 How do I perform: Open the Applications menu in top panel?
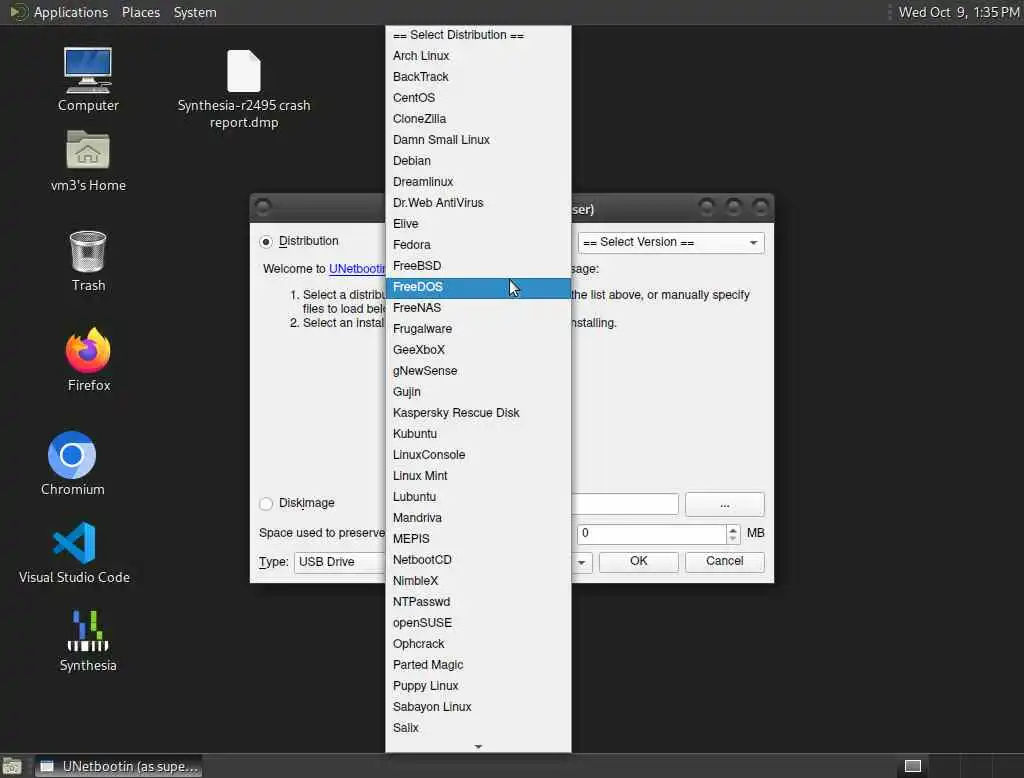(71, 12)
